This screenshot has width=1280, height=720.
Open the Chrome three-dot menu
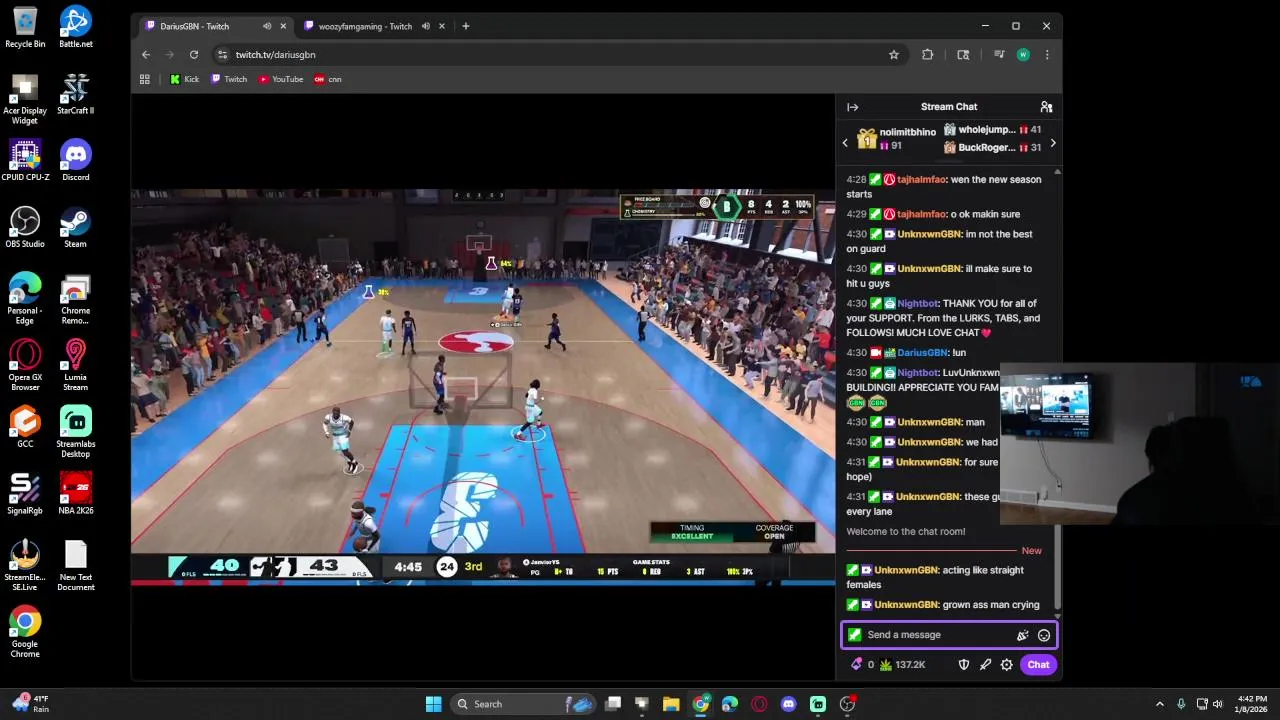[x=1047, y=55]
